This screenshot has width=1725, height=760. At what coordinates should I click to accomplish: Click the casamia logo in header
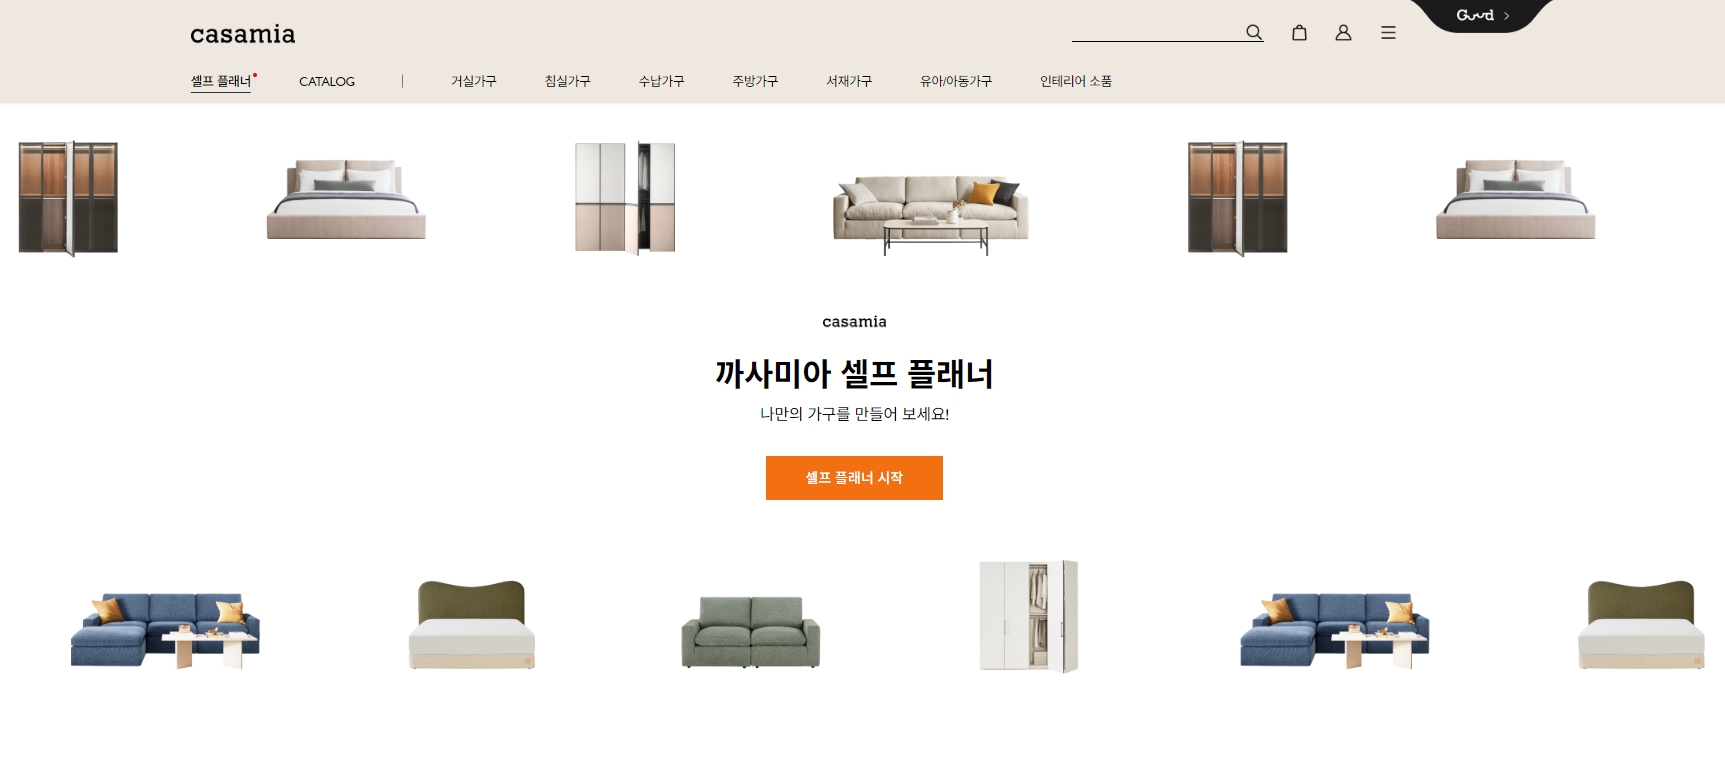click(x=243, y=34)
